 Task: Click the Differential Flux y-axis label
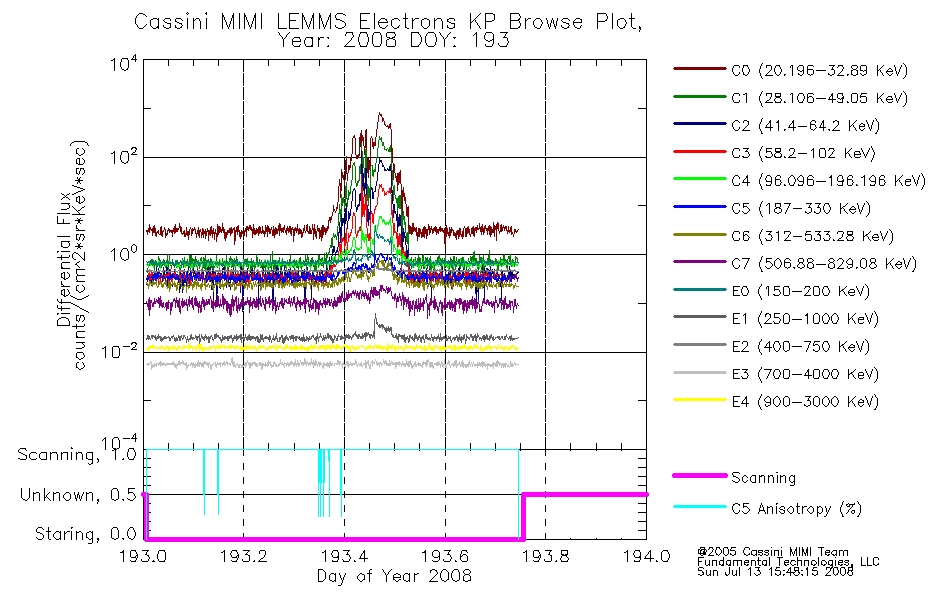tap(64, 261)
